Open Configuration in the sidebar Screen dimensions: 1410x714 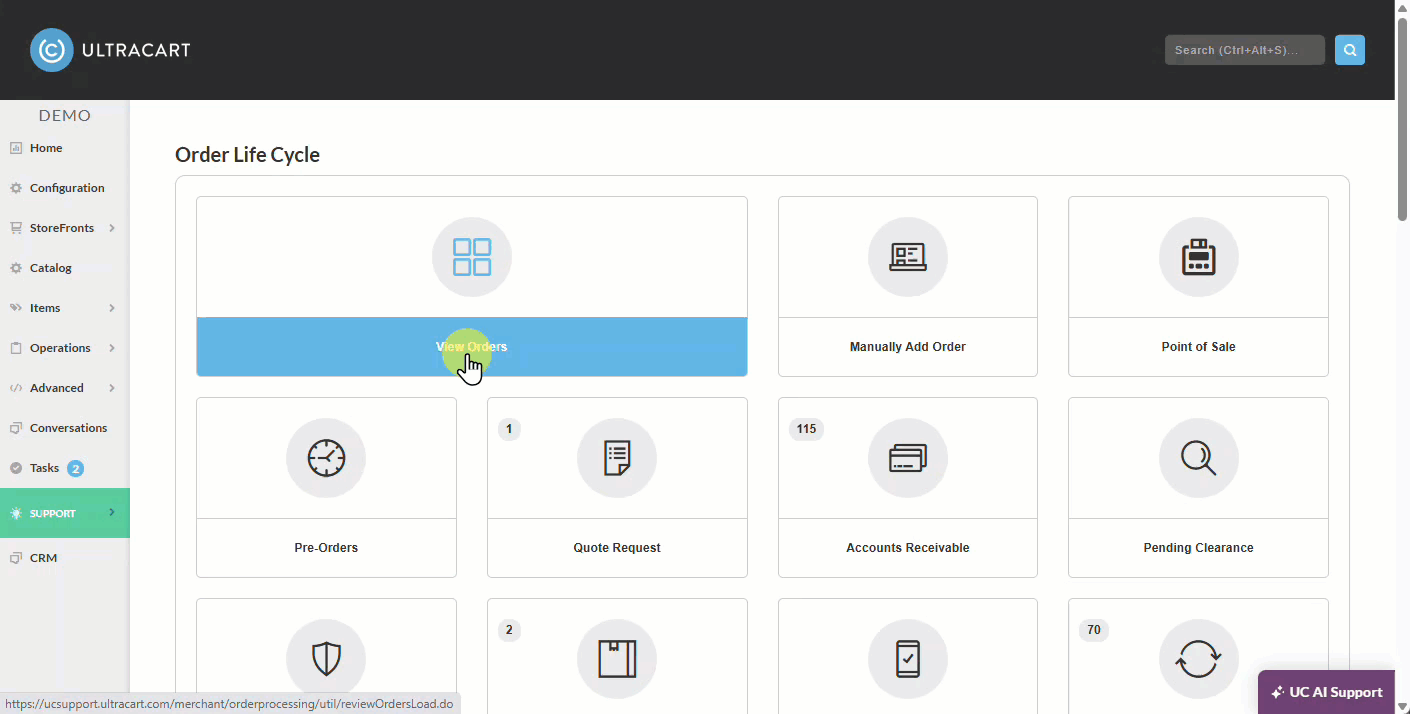pos(65,188)
